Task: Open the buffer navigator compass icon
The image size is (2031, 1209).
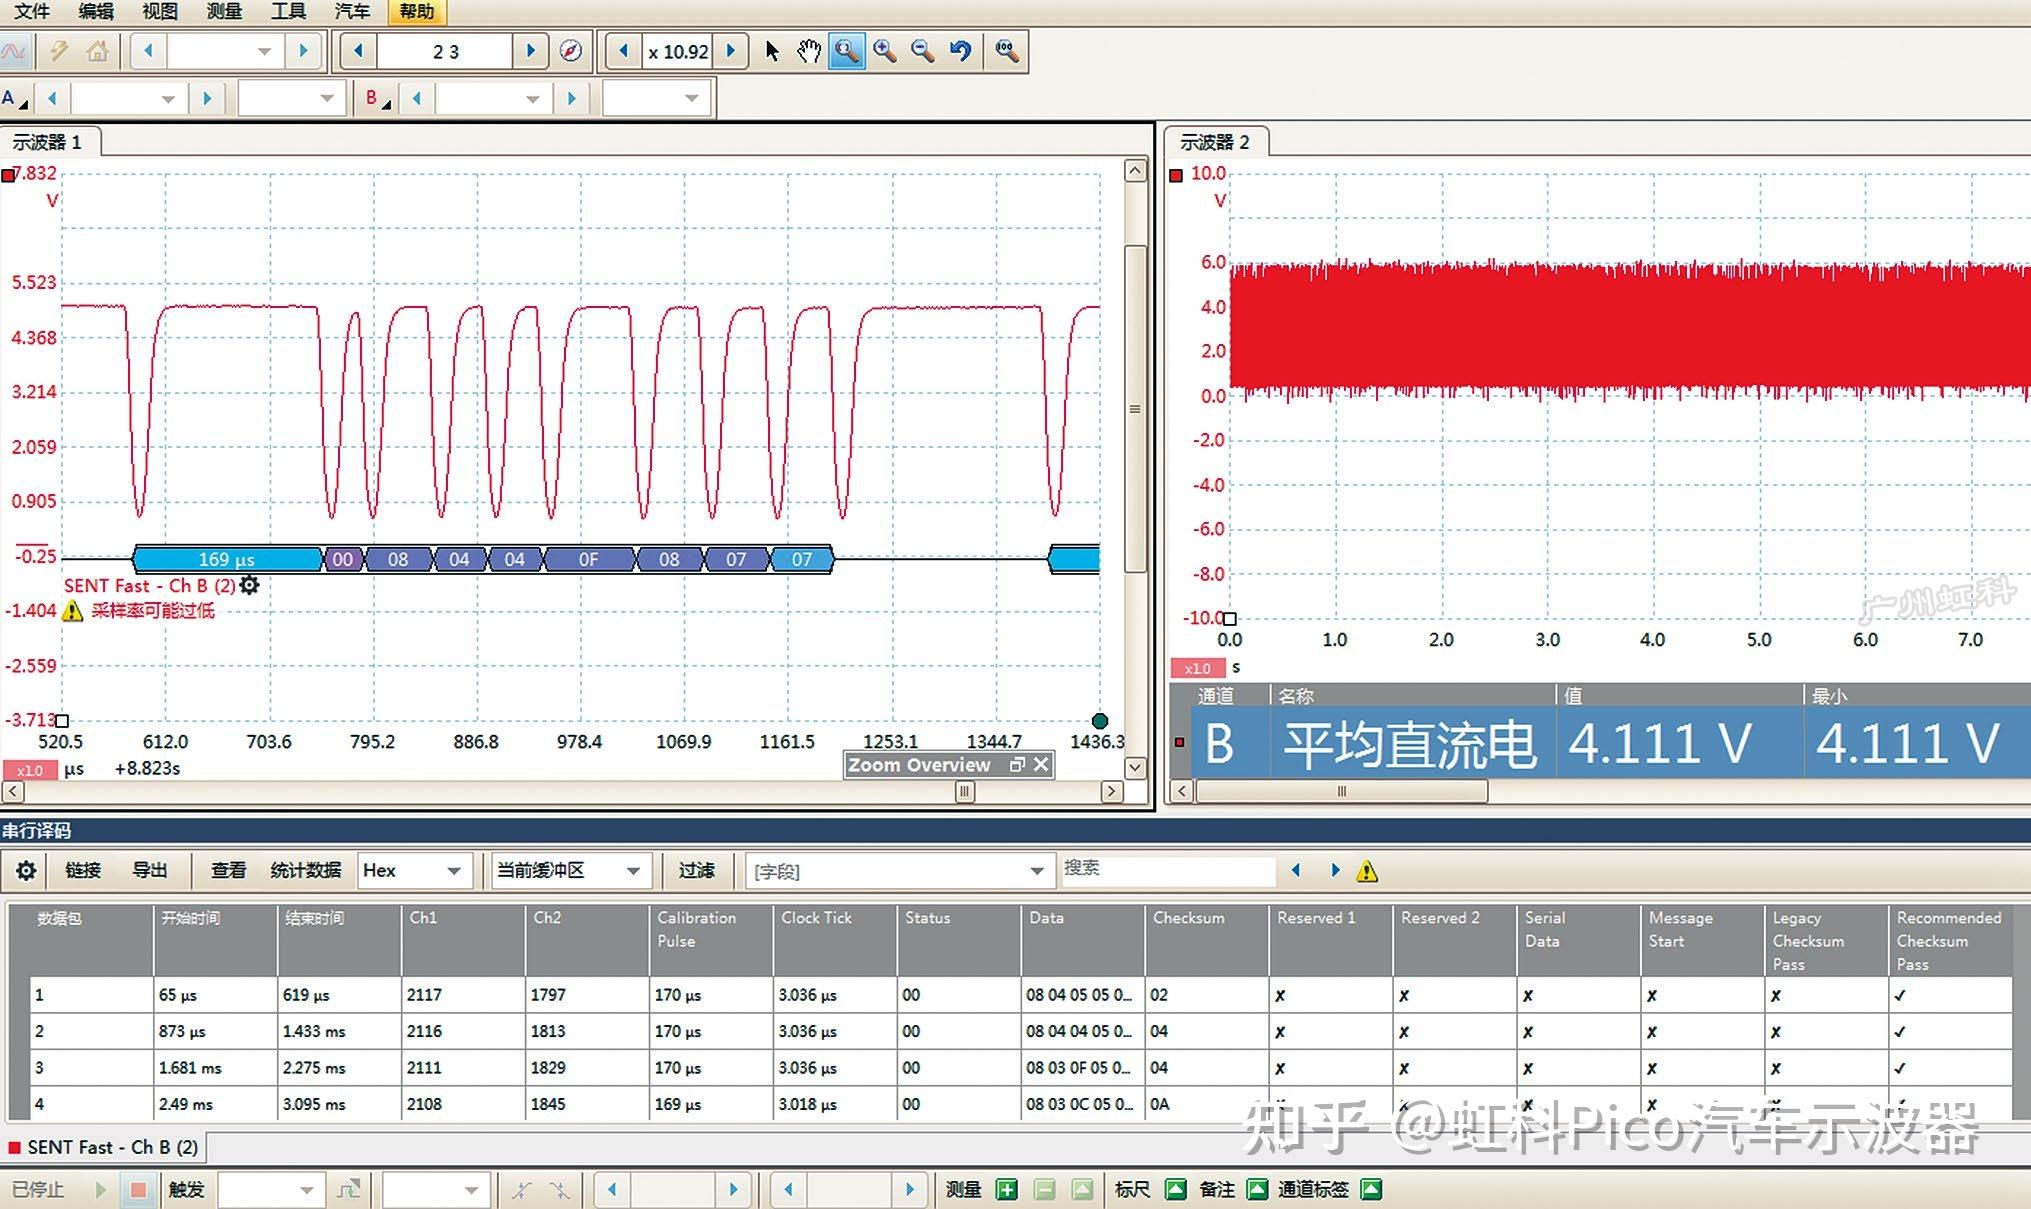Action: point(571,51)
